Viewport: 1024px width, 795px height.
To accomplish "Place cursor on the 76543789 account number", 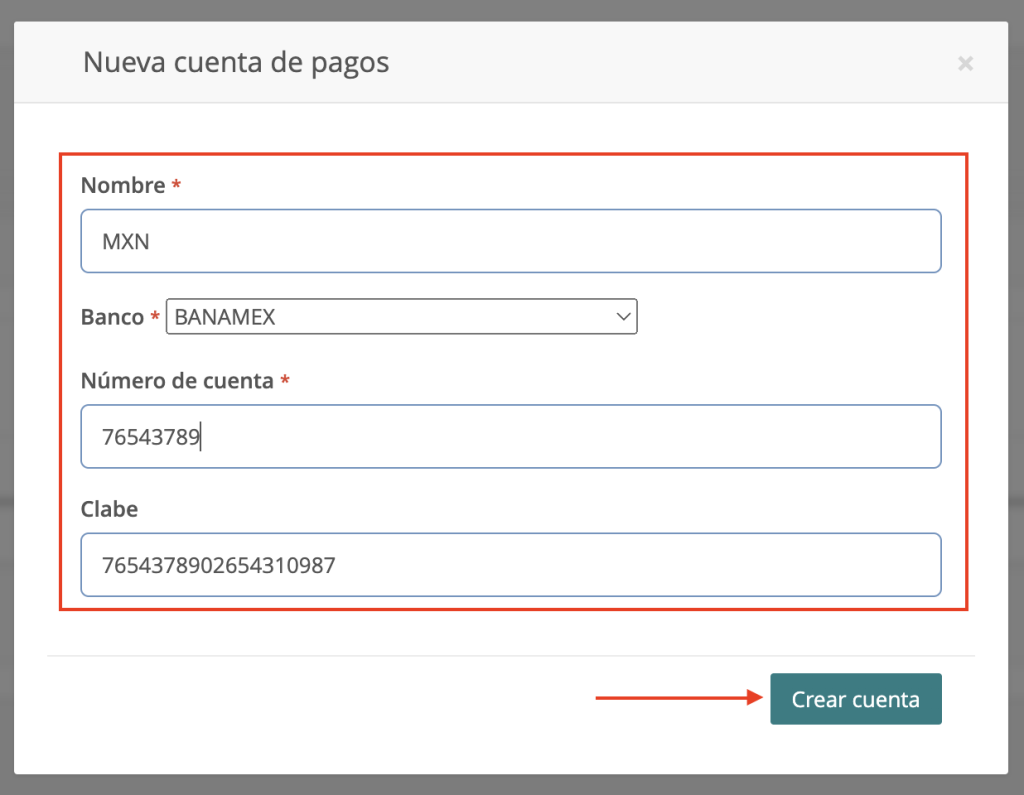I will pyautogui.click(x=151, y=437).
